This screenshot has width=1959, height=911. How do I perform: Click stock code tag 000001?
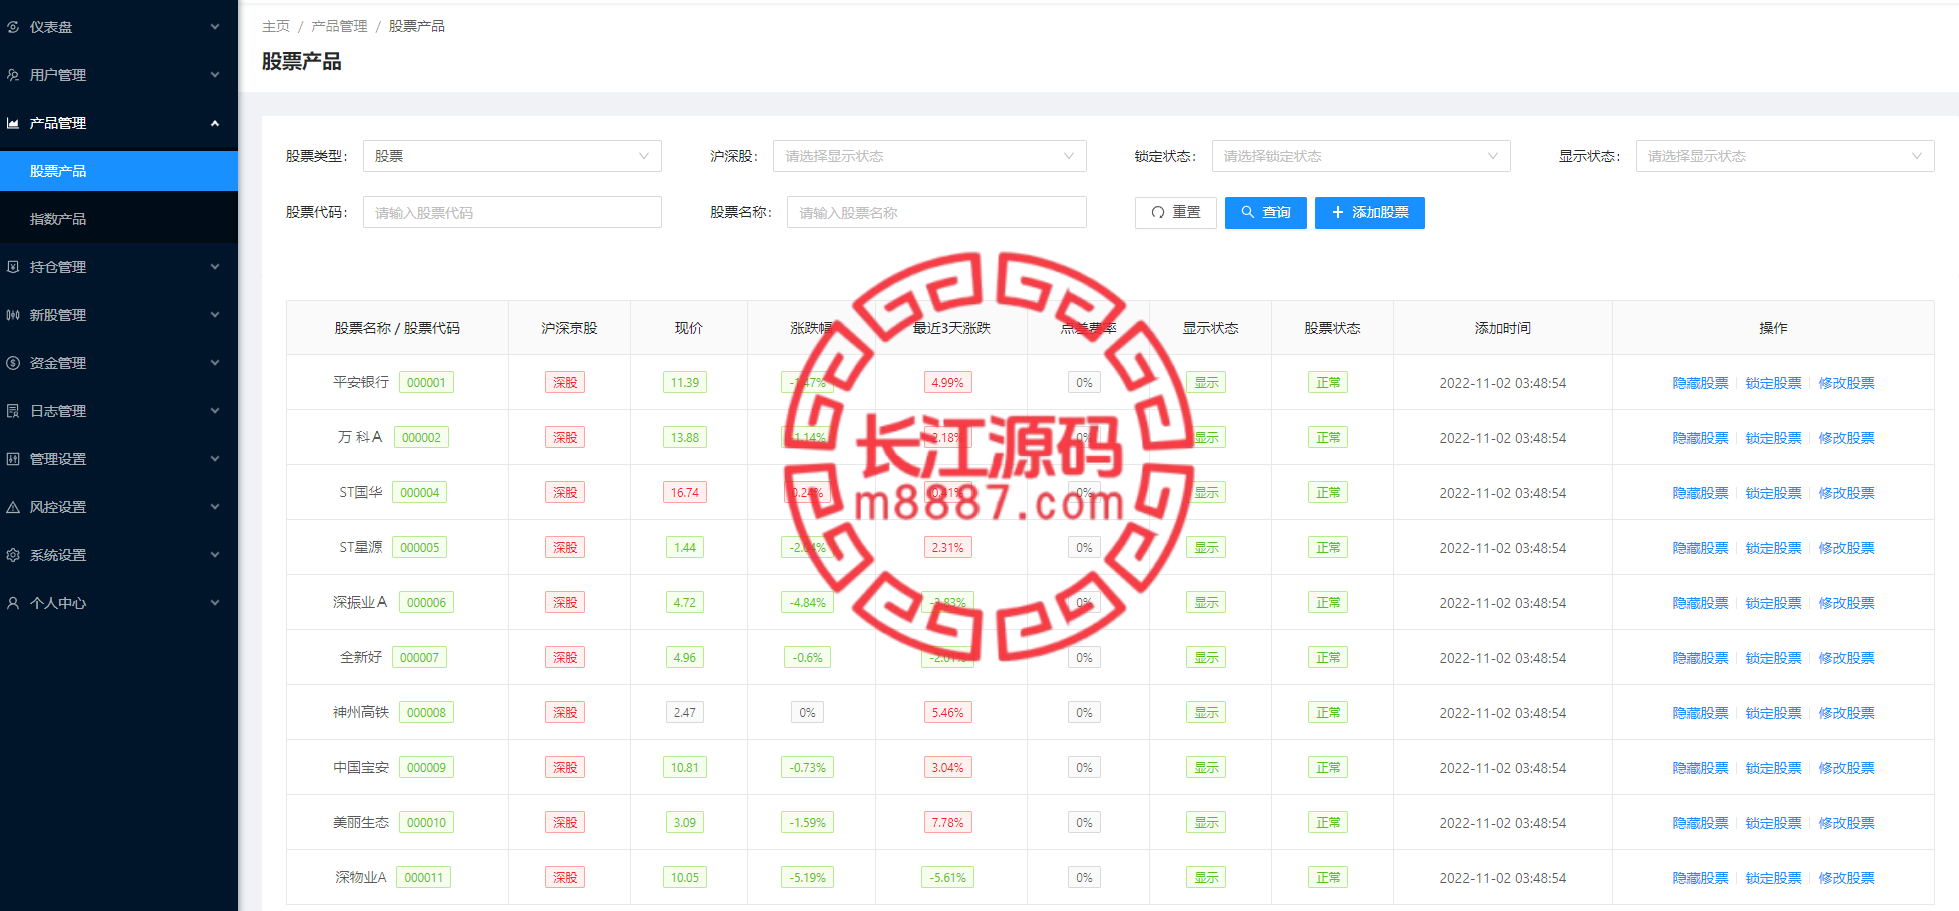coord(426,382)
